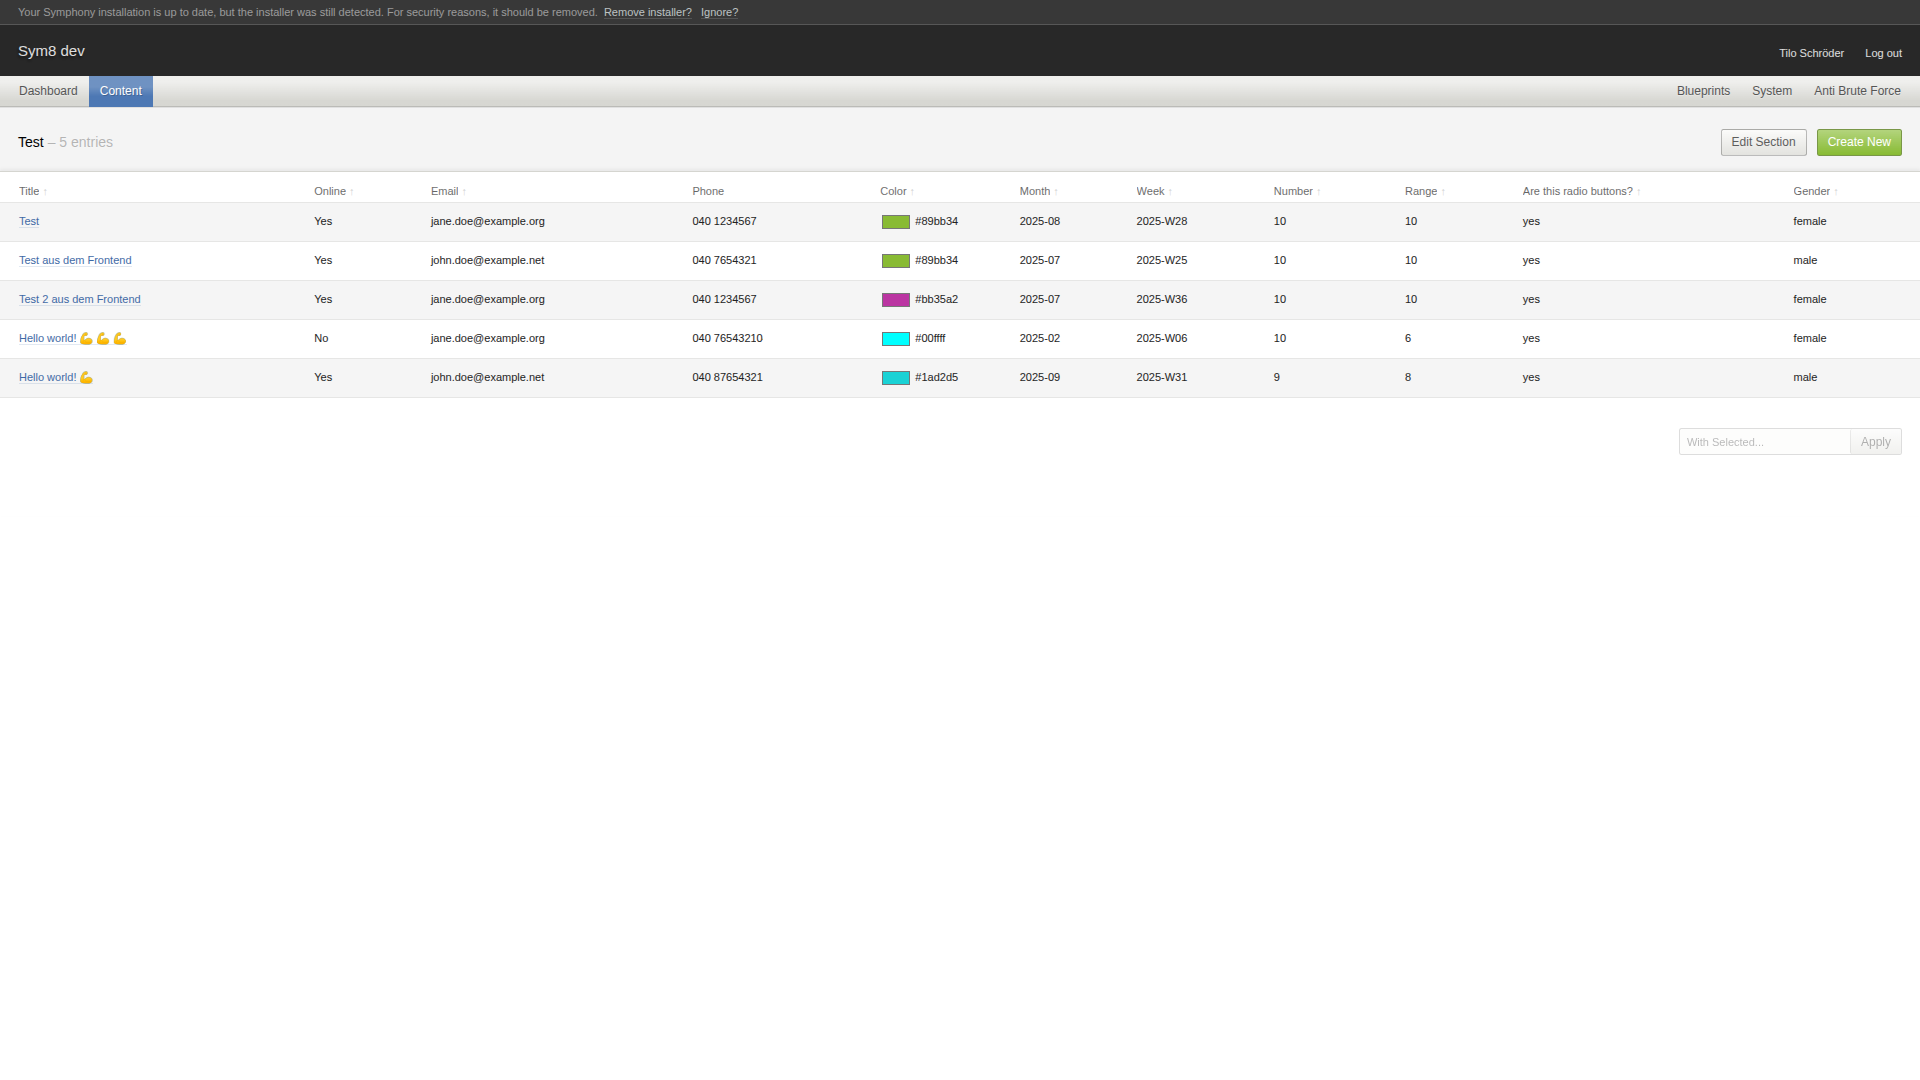Open the With Selected dropdown
1920x1080 pixels.
pos(1764,442)
